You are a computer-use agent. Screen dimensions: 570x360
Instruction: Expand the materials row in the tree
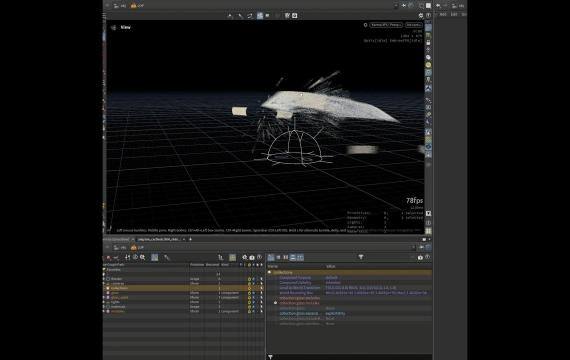click(104, 307)
